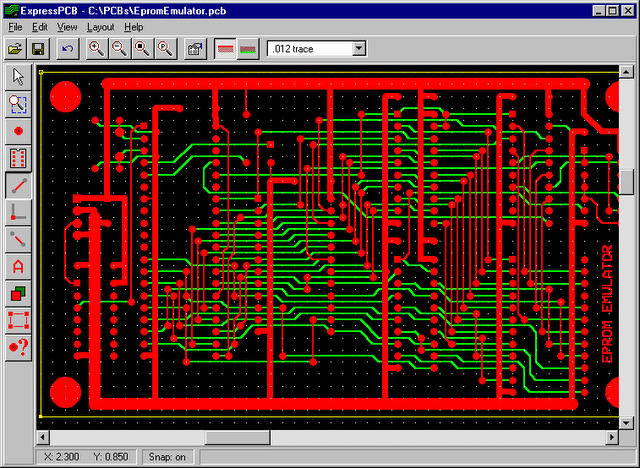The height and width of the screenshot is (468, 640).
Task: Open the View menu
Action: click(67, 27)
